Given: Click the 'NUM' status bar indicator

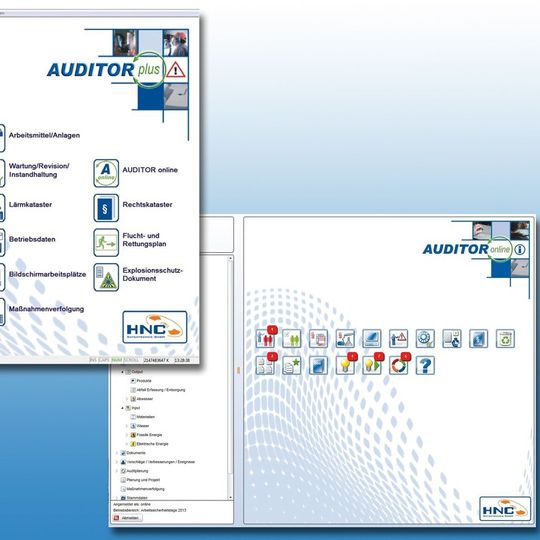Looking at the screenshot, I should [x=117, y=360].
